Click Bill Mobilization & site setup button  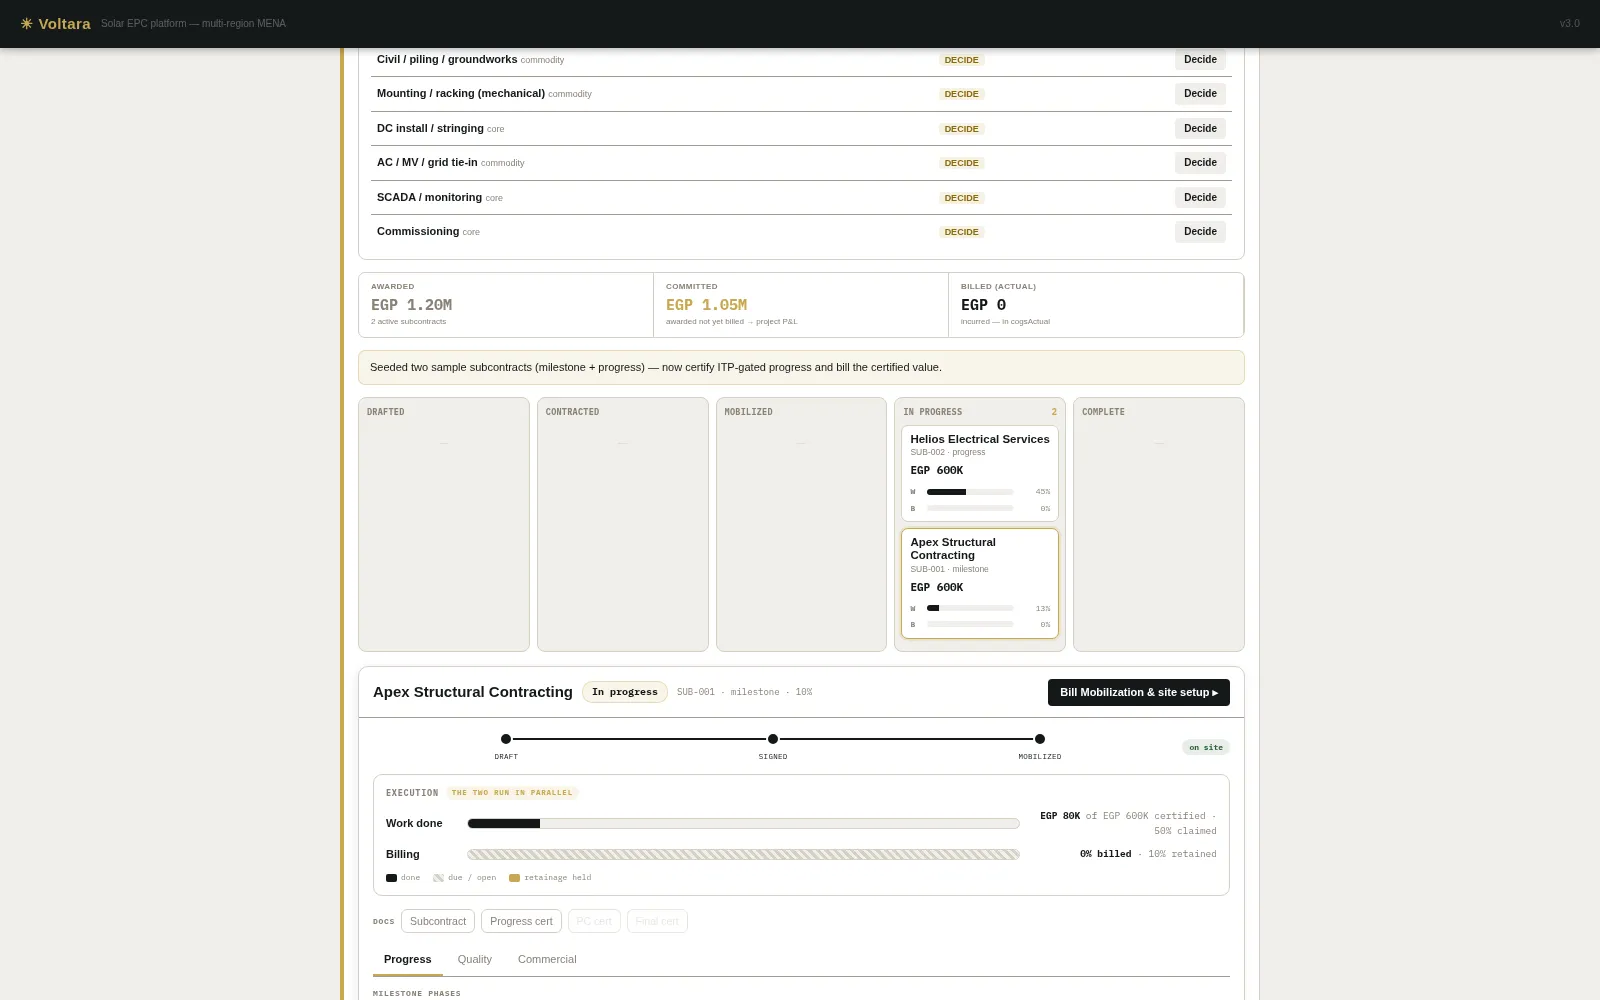pos(1139,692)
